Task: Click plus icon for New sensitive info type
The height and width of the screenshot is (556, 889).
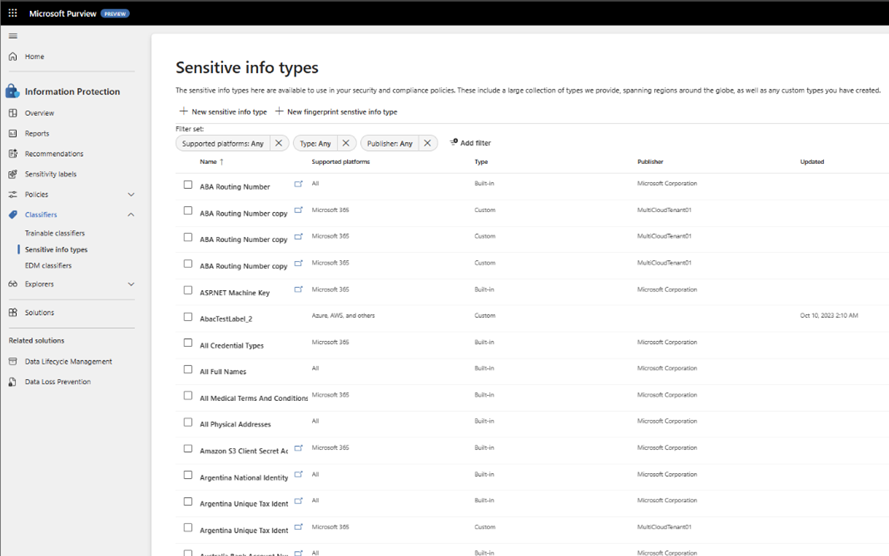Action: click(x=183, y=111)
